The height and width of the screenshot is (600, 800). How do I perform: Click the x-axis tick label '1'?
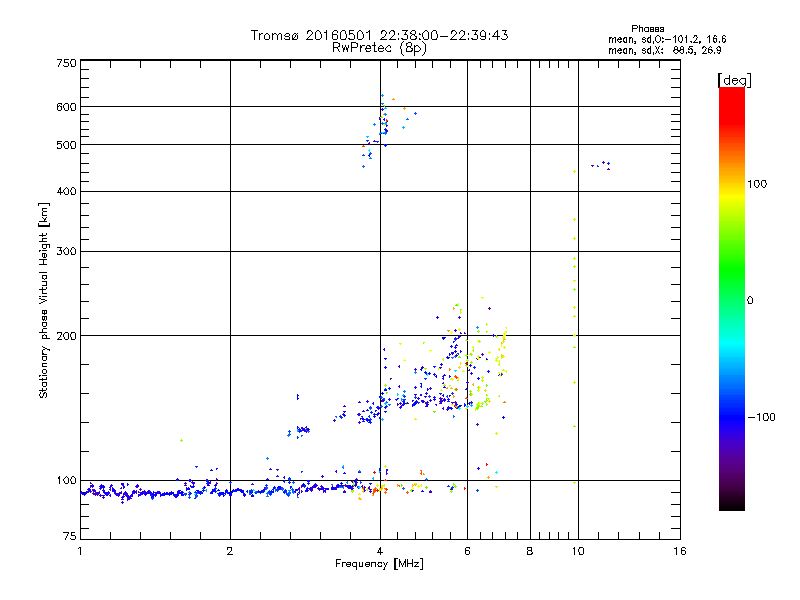pos(80,551)
